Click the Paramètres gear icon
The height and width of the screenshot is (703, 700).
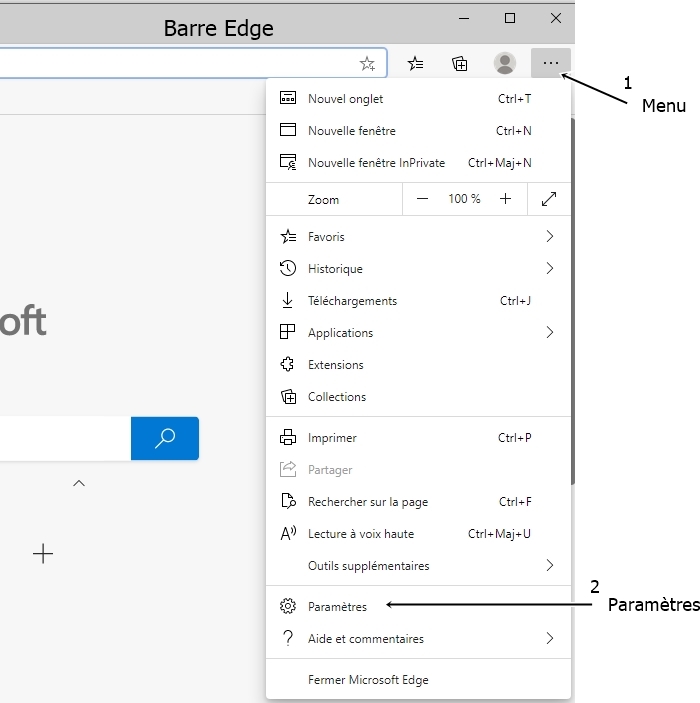tap(288, 606)
